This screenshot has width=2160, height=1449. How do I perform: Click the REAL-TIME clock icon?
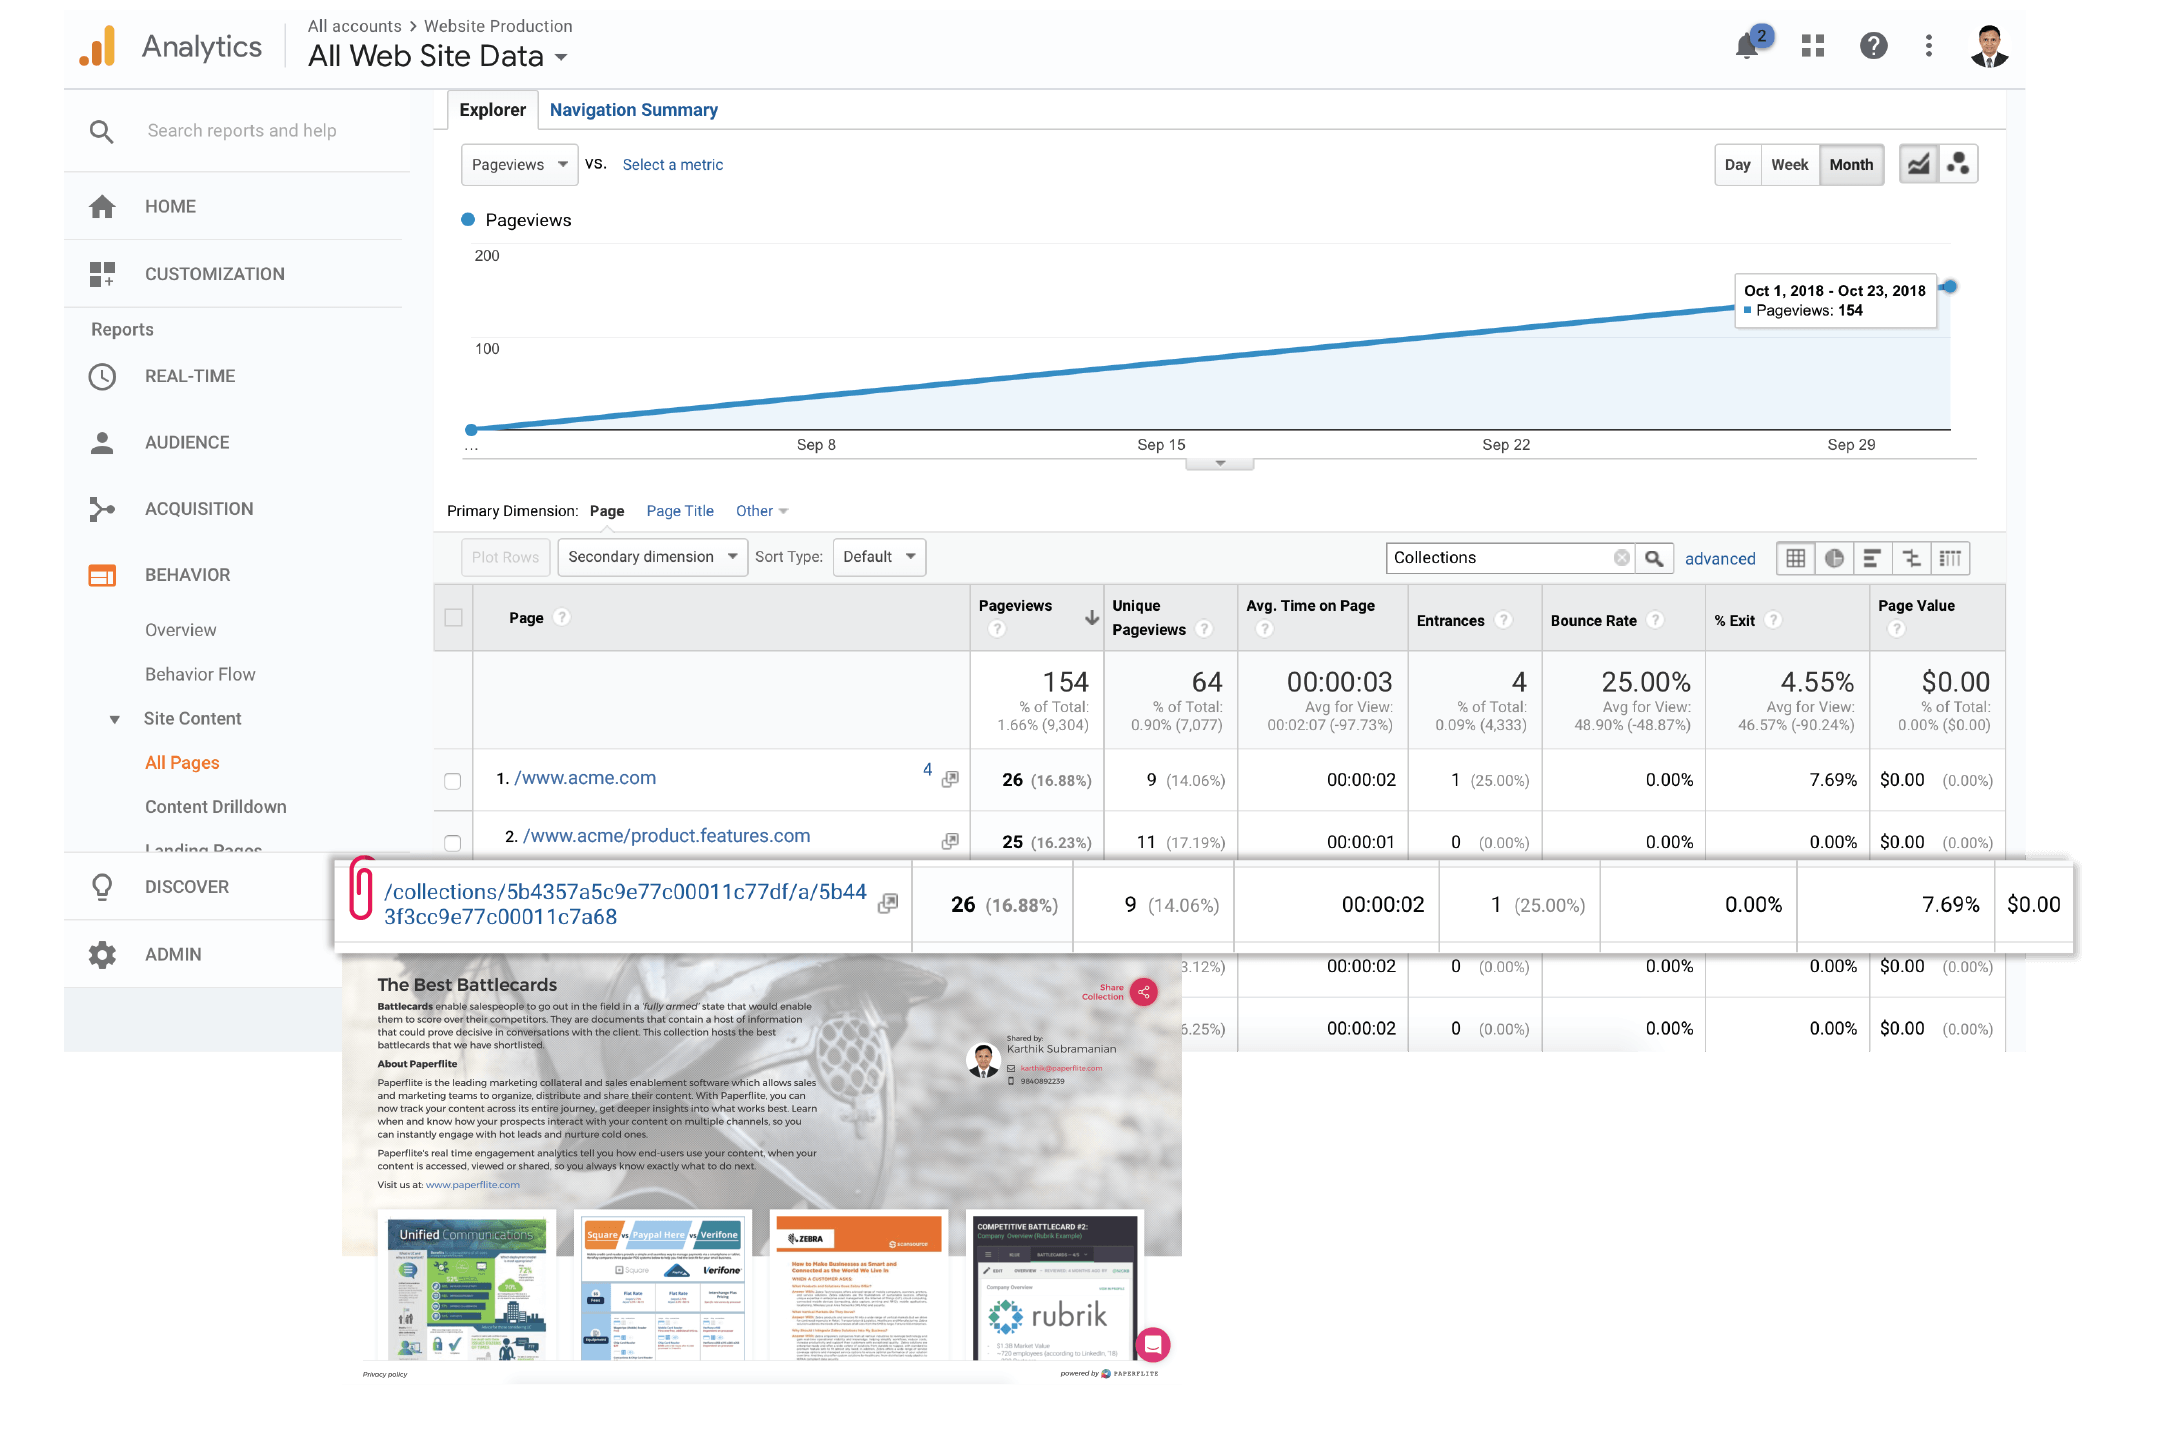click(x=102, y=377)
